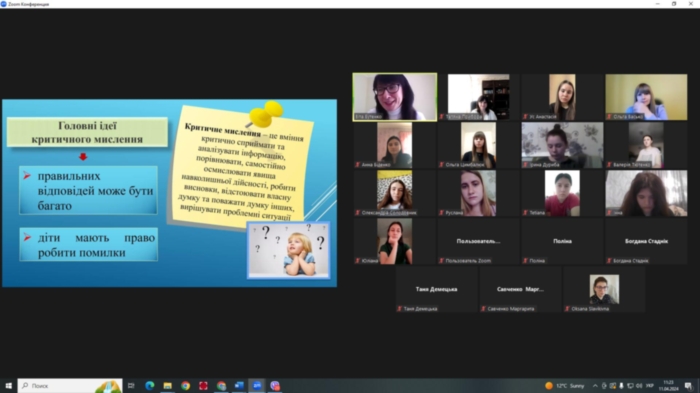Click the volume icon in system tray
This screenshot has height=393, width=700.
click(639, 386)
